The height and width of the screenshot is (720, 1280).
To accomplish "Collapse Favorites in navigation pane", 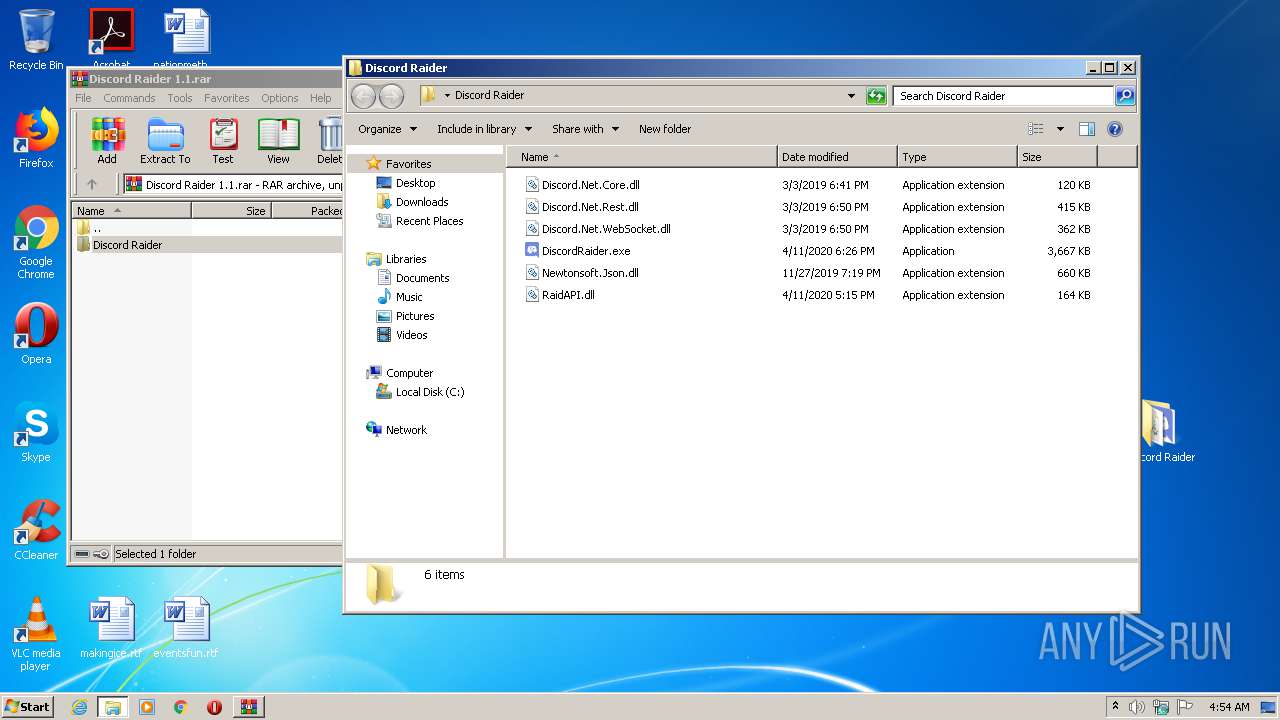I will pos(409,164).
